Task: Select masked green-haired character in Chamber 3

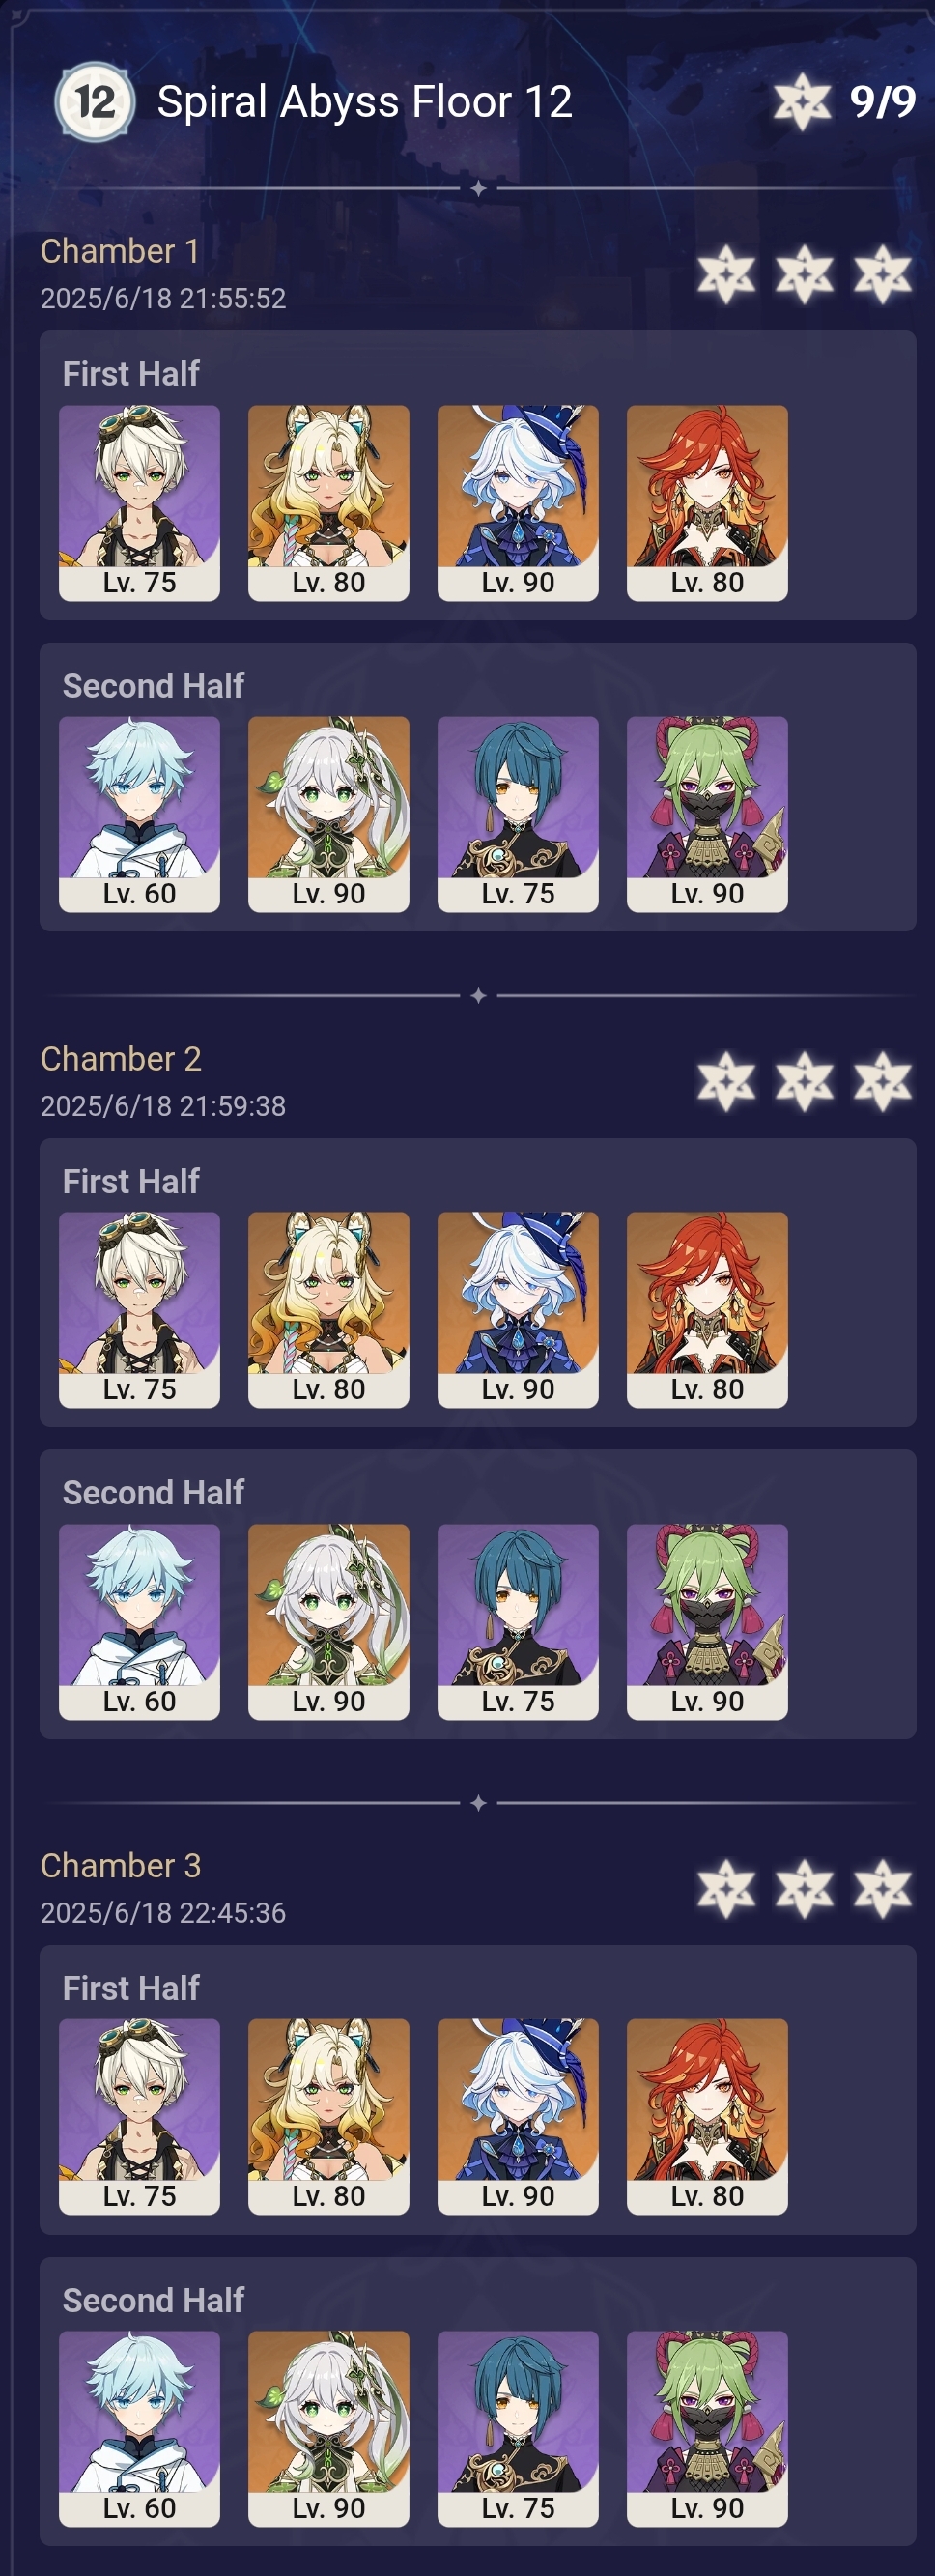Action: tap(707, 2429)
